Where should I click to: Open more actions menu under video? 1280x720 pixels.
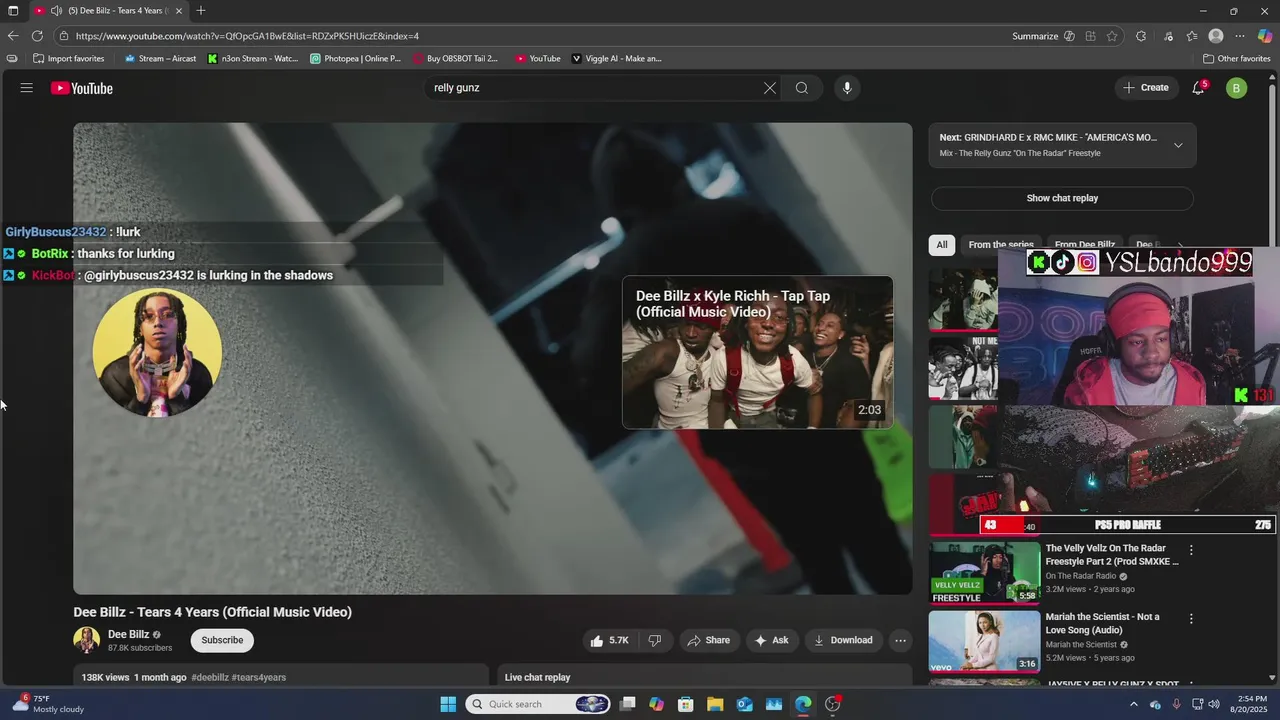(900, 640)
